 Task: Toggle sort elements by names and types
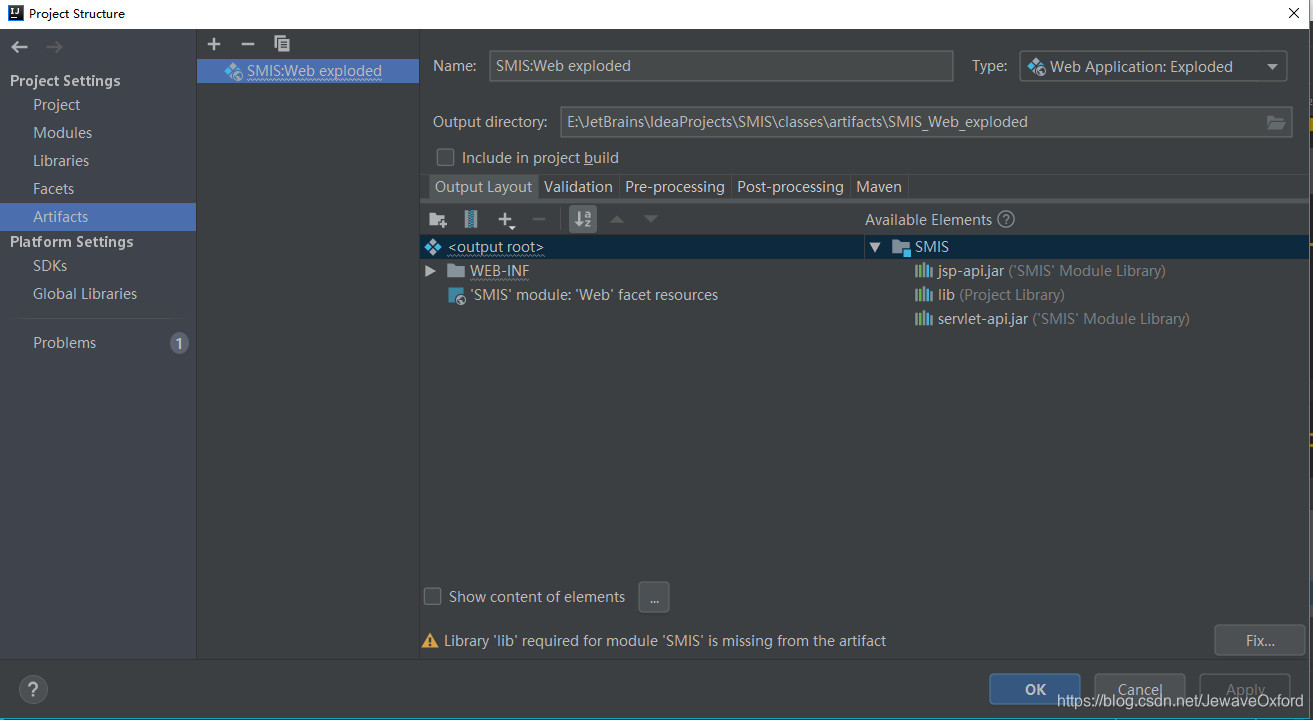[583, 219]
